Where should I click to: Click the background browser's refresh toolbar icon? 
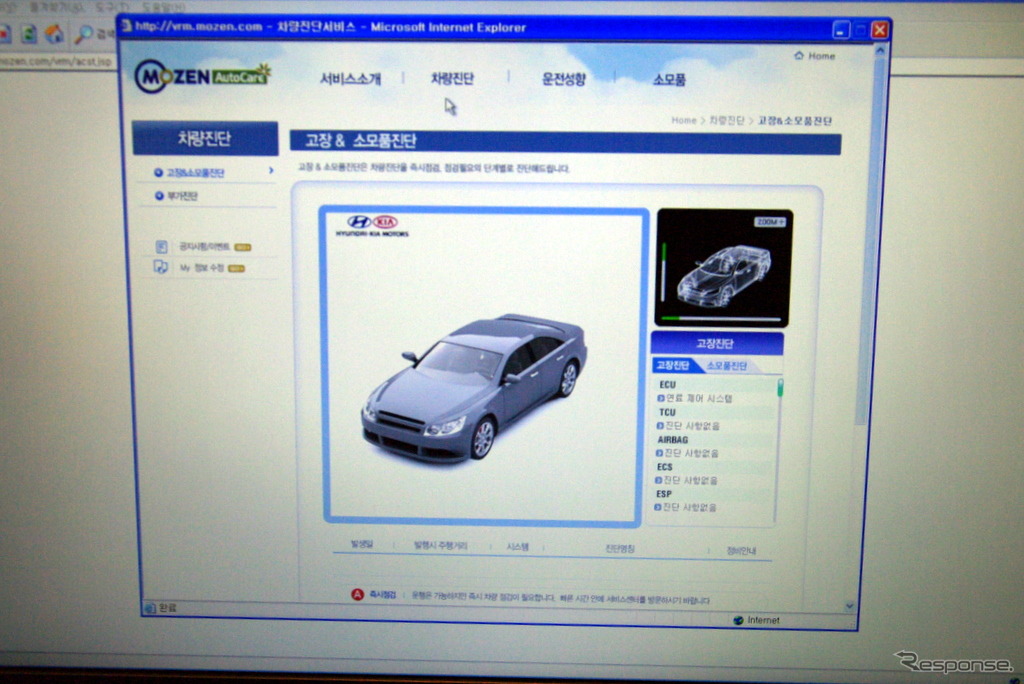(x=29, y=34)
